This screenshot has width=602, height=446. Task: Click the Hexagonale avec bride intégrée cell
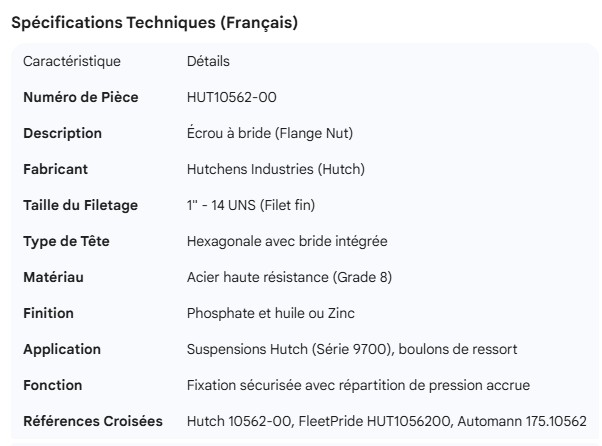[x=287, y=241]
